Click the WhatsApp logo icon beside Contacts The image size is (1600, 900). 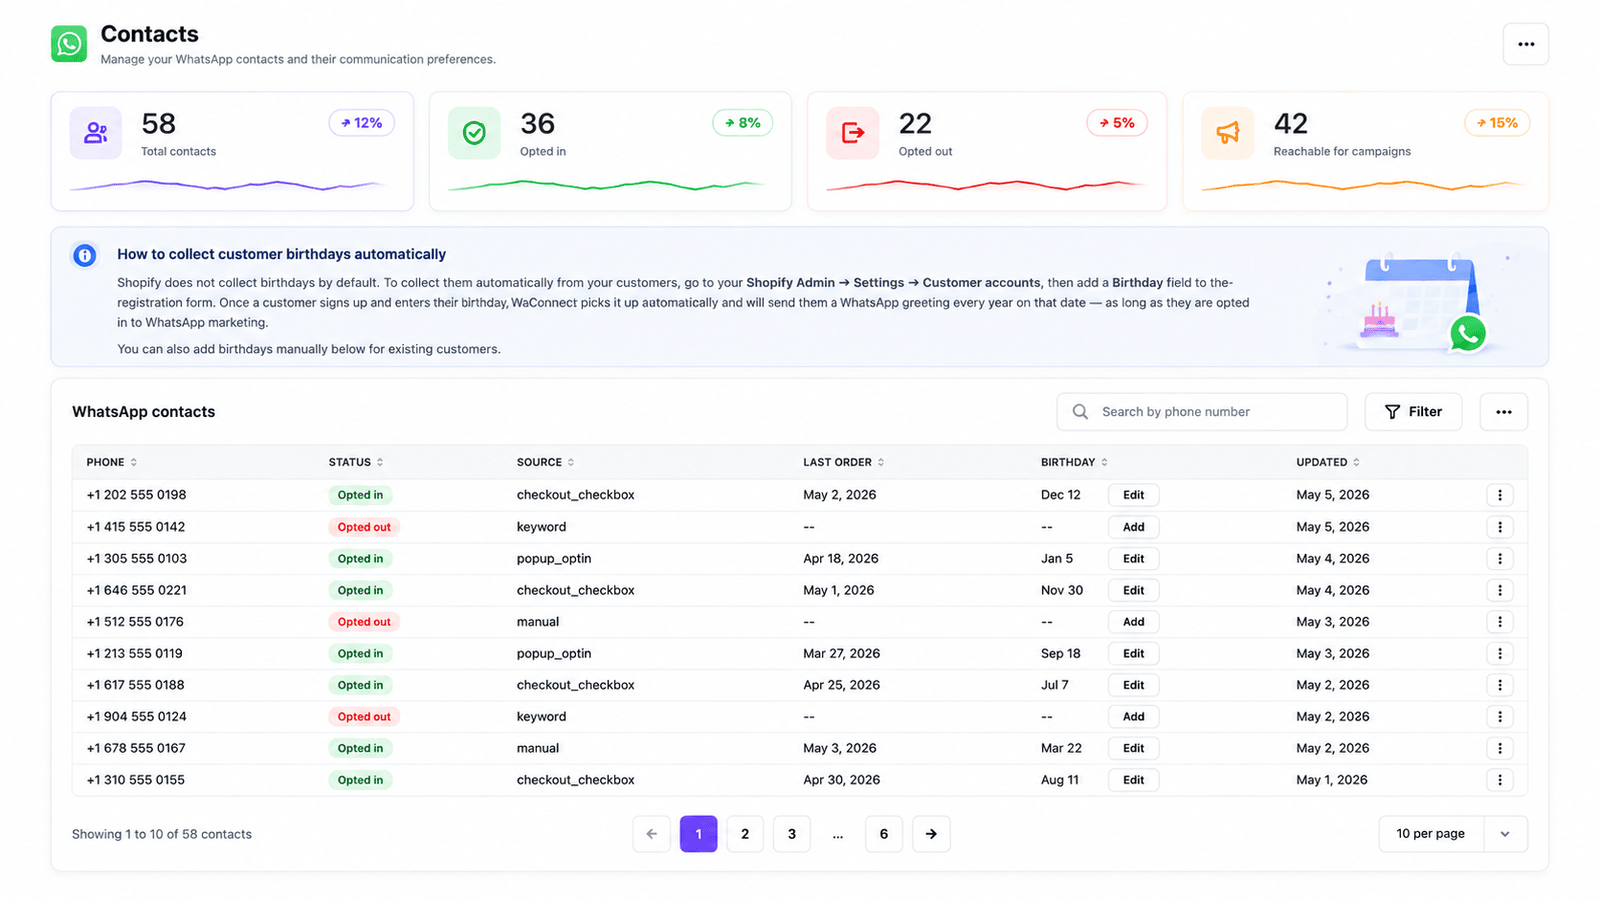pyautogui.click(x=69, y=44)
